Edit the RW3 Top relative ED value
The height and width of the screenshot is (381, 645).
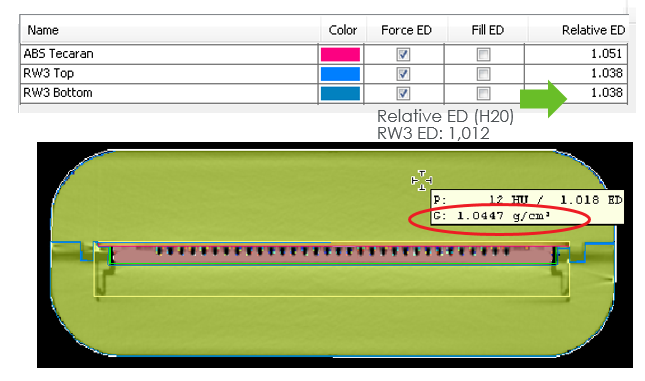pos(606,73)
